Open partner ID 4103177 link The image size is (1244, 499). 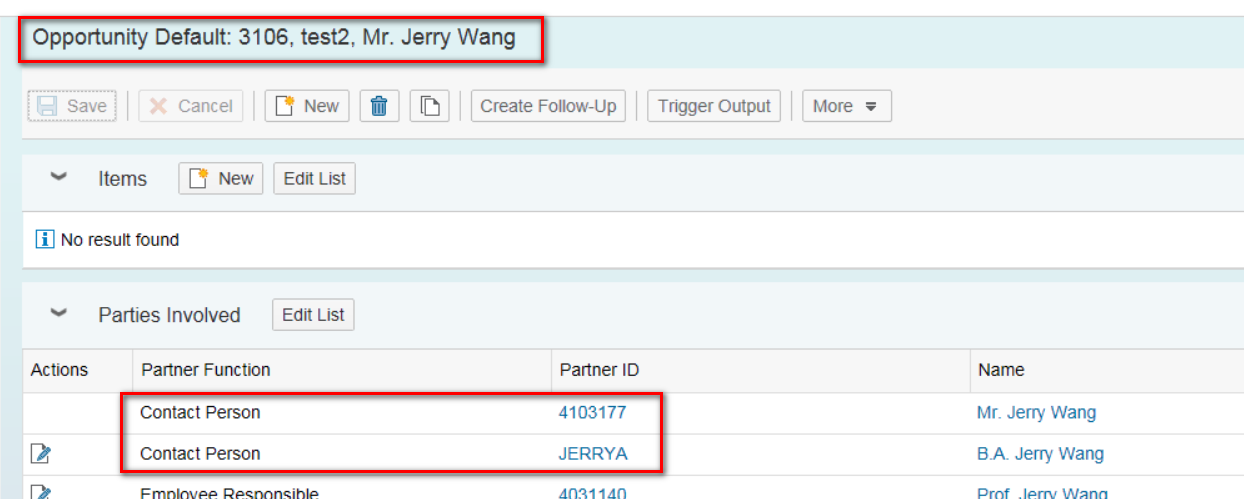point(592,412)
